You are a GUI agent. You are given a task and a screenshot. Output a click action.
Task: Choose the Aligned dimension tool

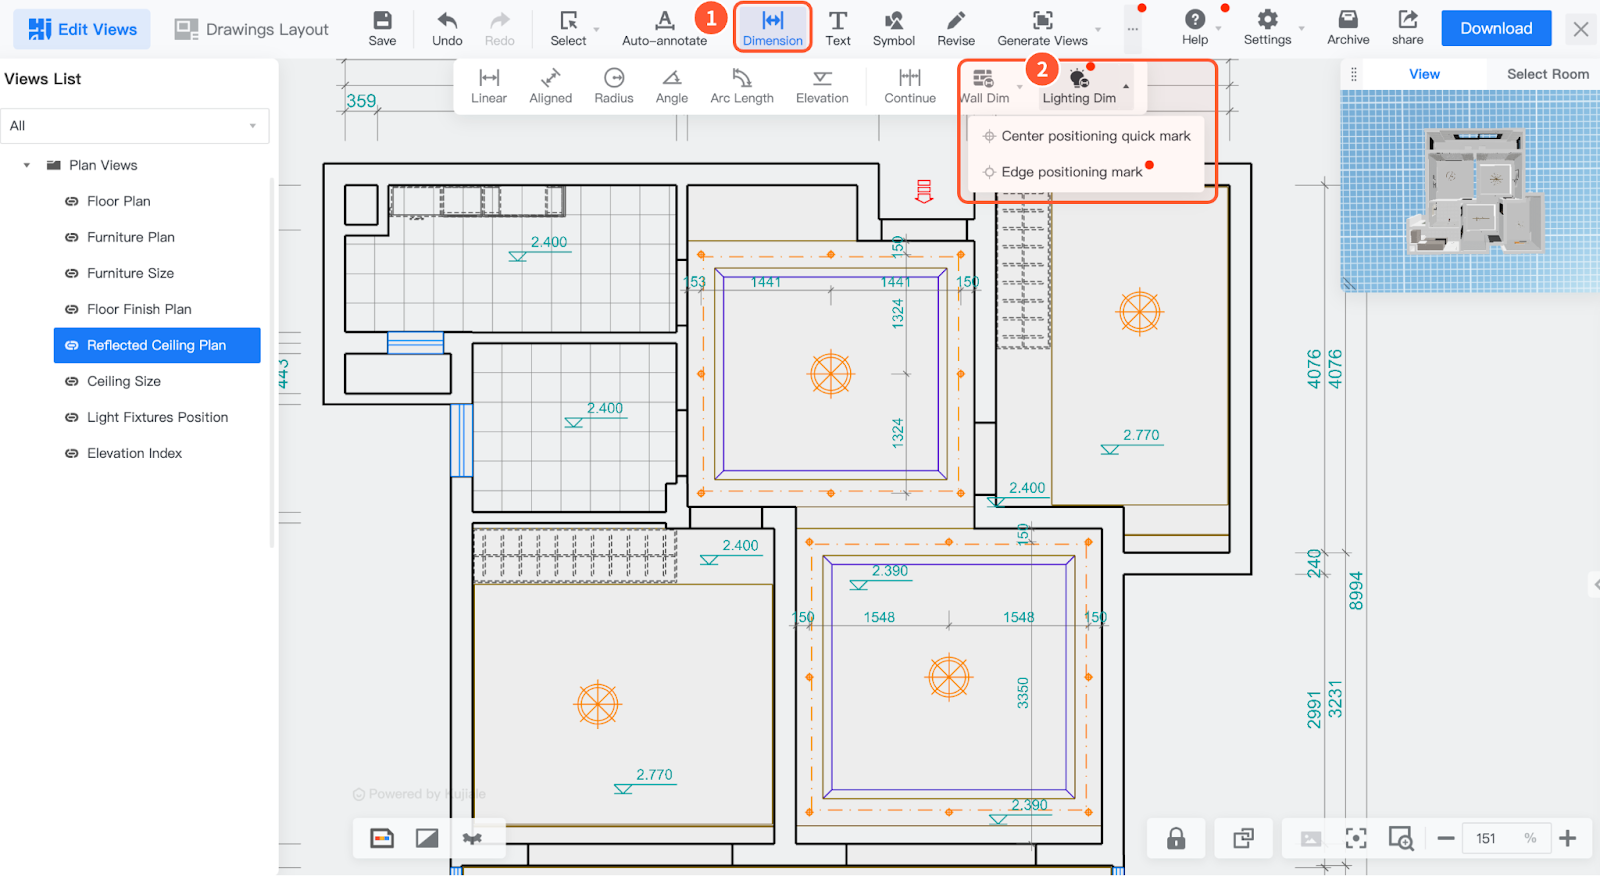550,86
